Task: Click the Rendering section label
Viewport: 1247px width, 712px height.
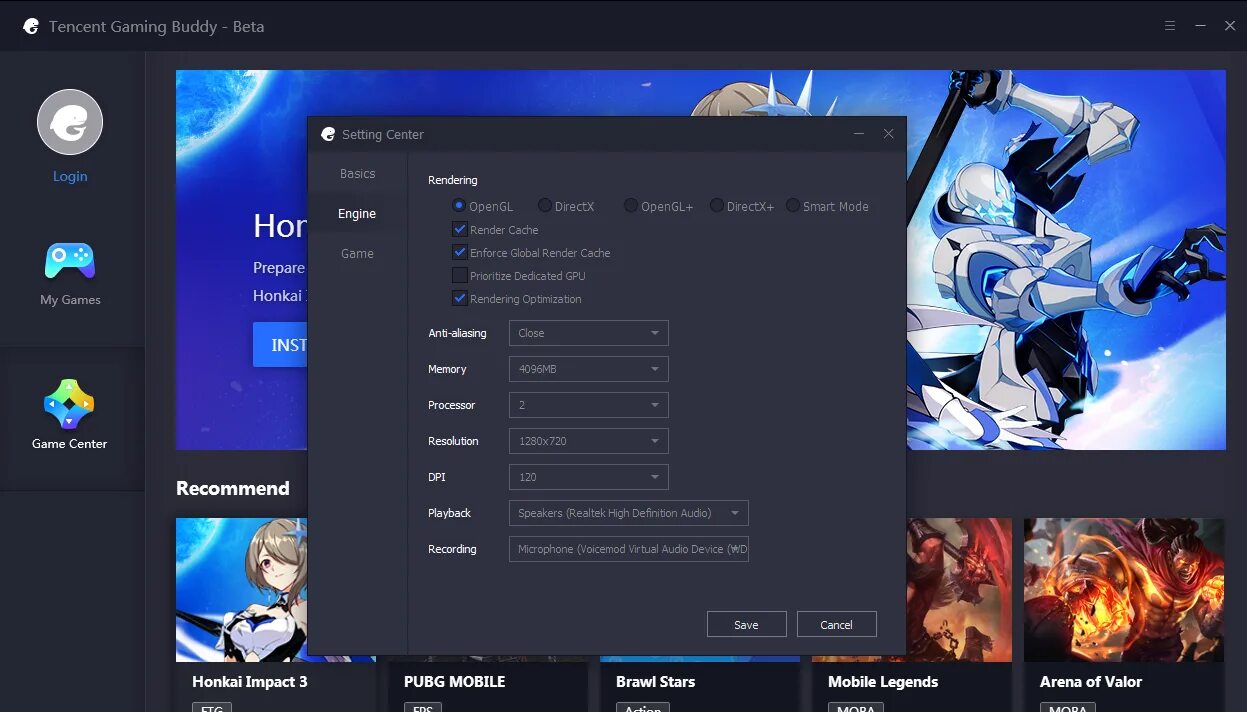Action: 453,180
